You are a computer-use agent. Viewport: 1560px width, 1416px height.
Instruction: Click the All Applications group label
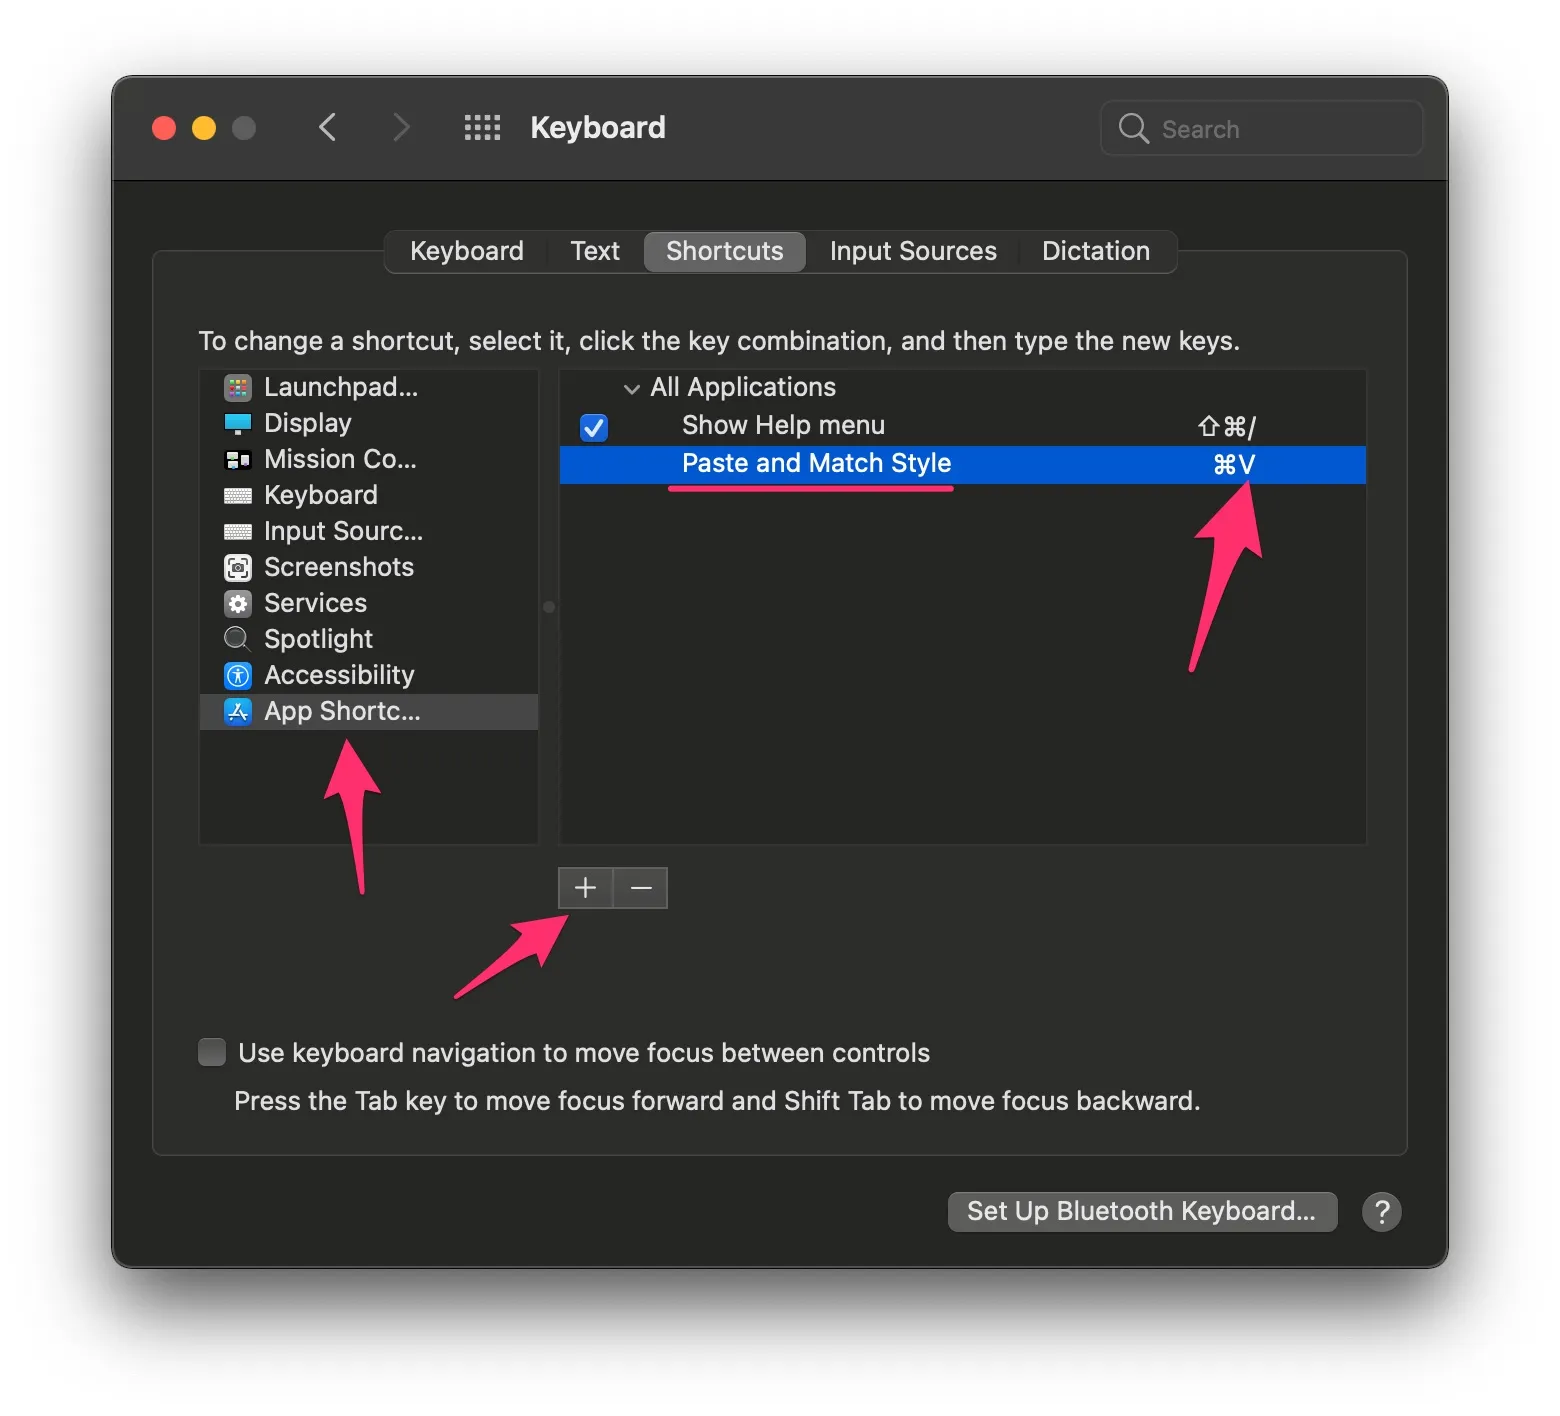click(x=743, y=387)
